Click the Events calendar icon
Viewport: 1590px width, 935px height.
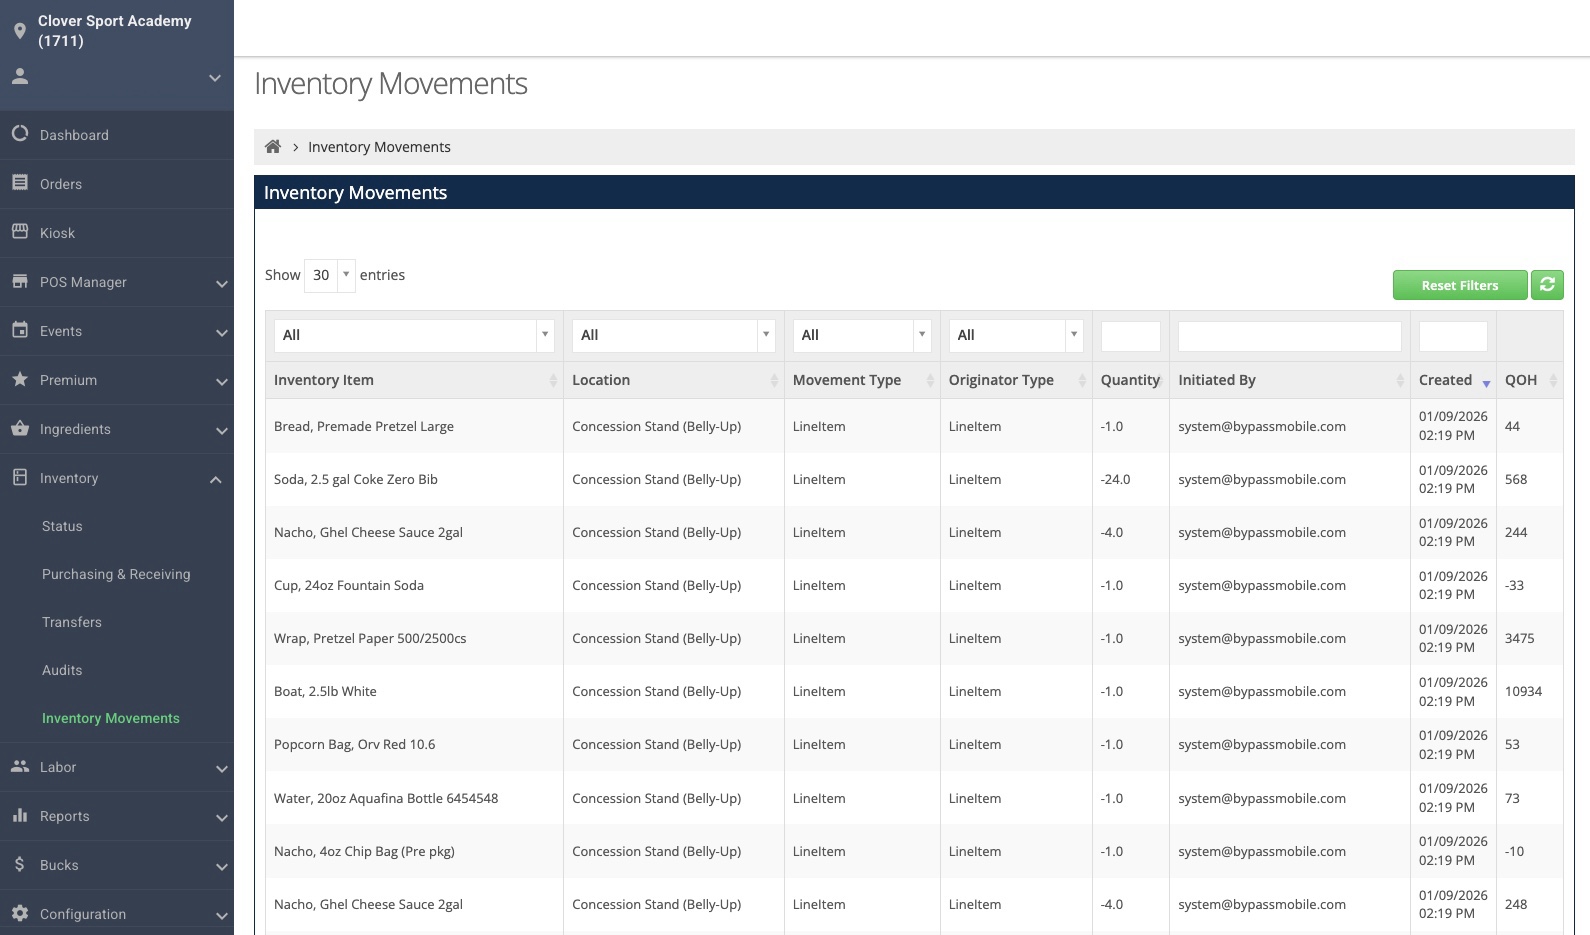tap(20, 330)
